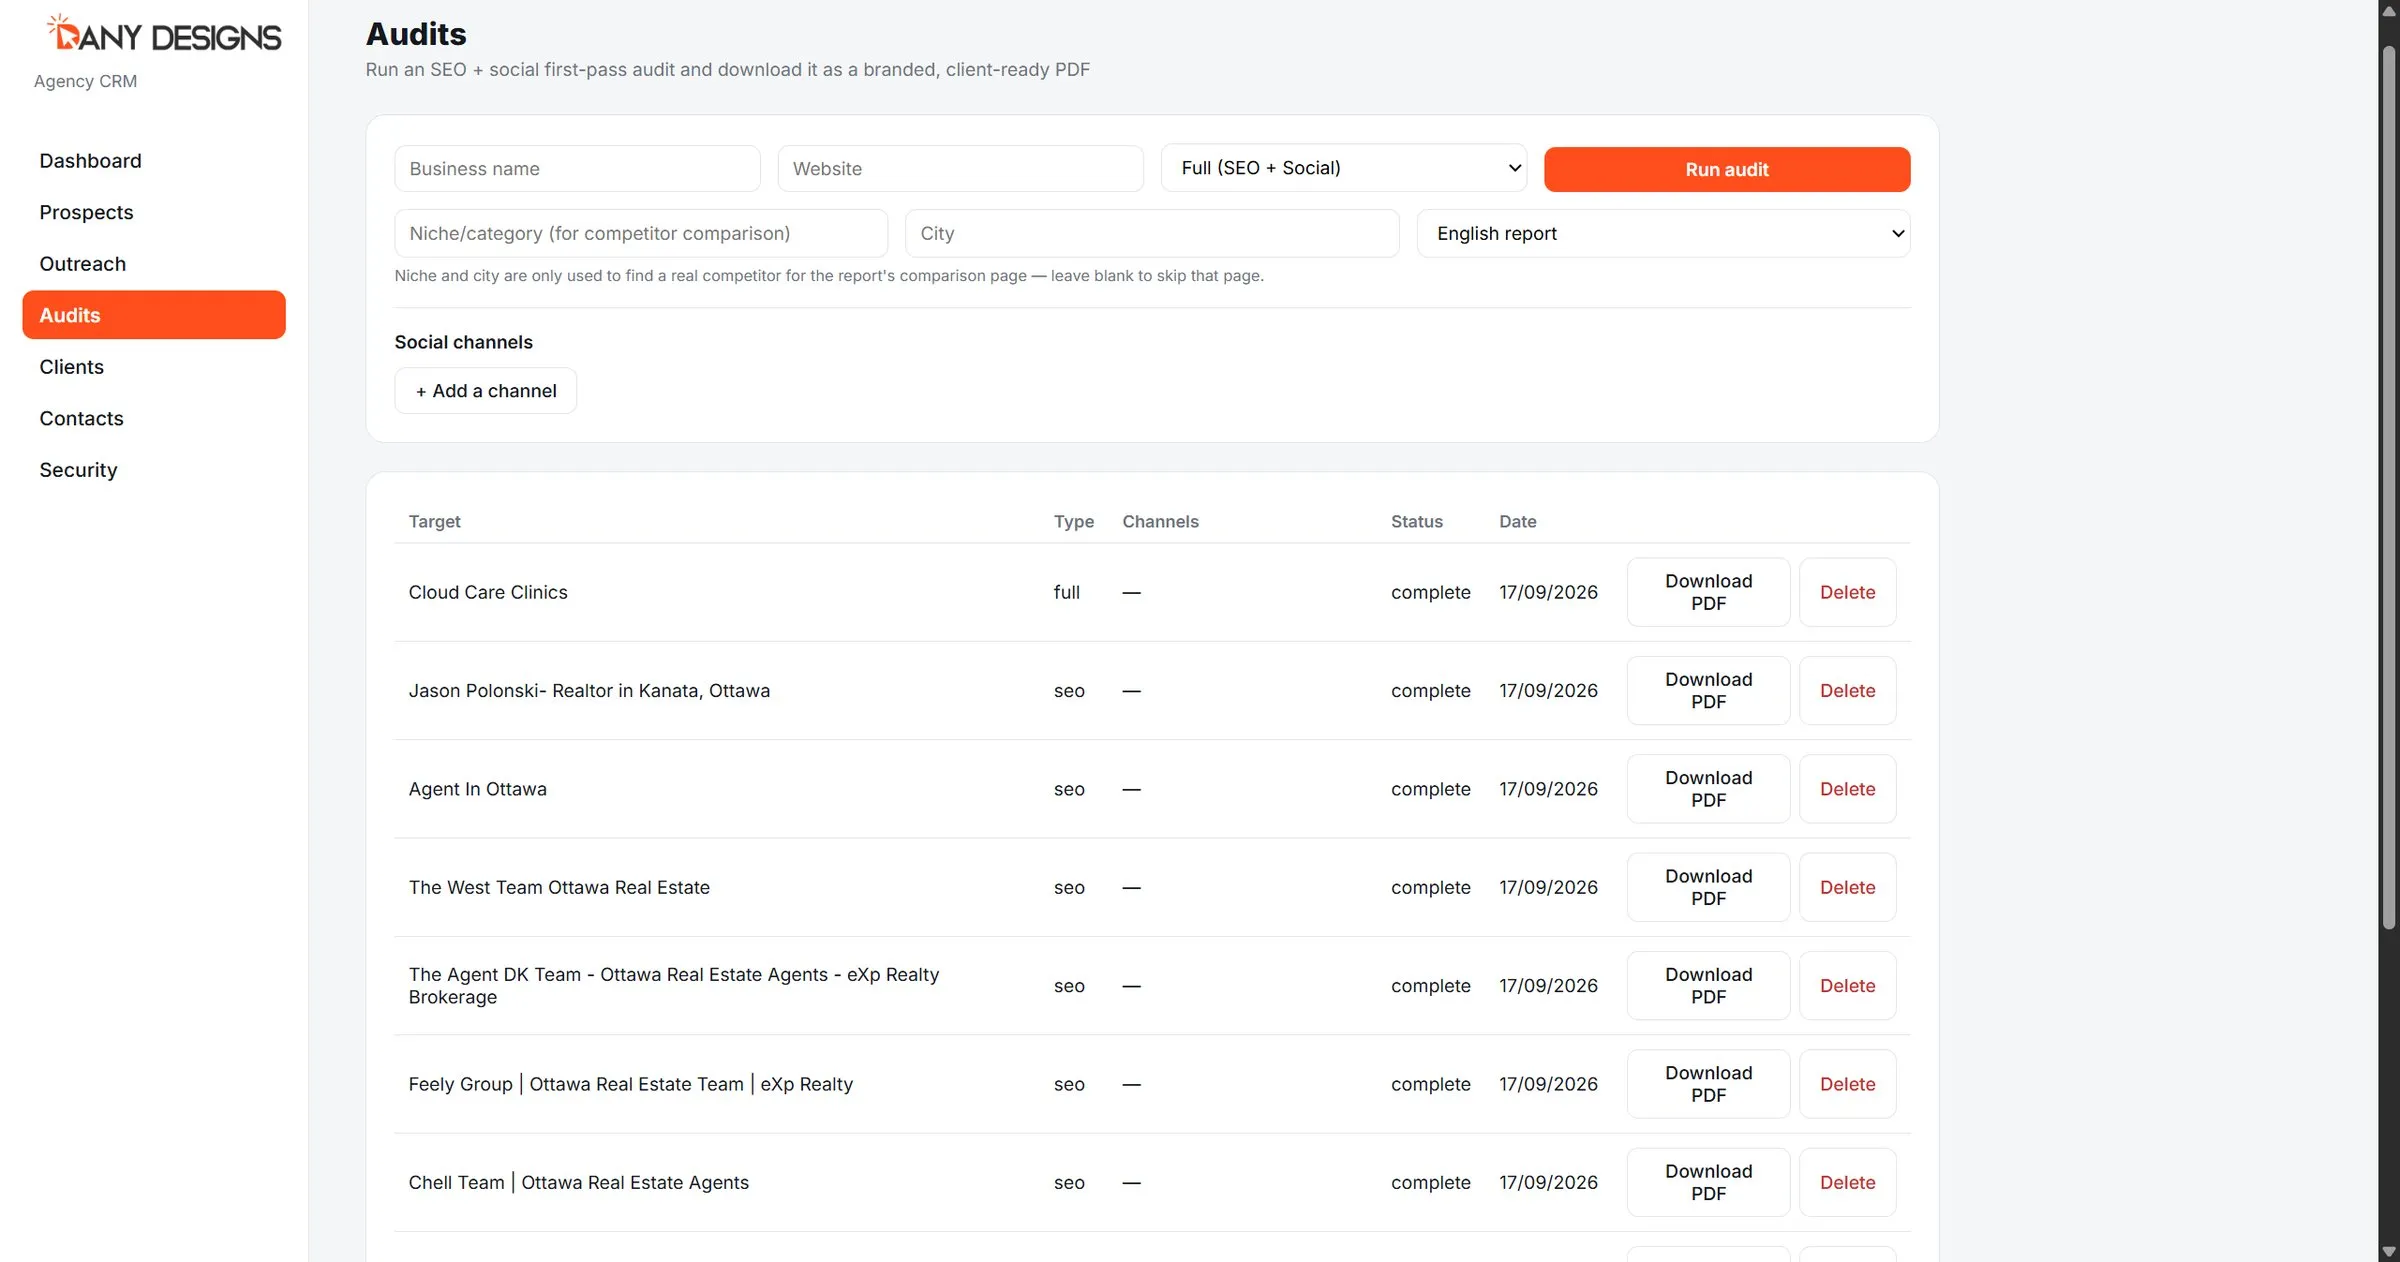
Task: Select the Agent In Ottawa target name
Action: click(478, 789)
